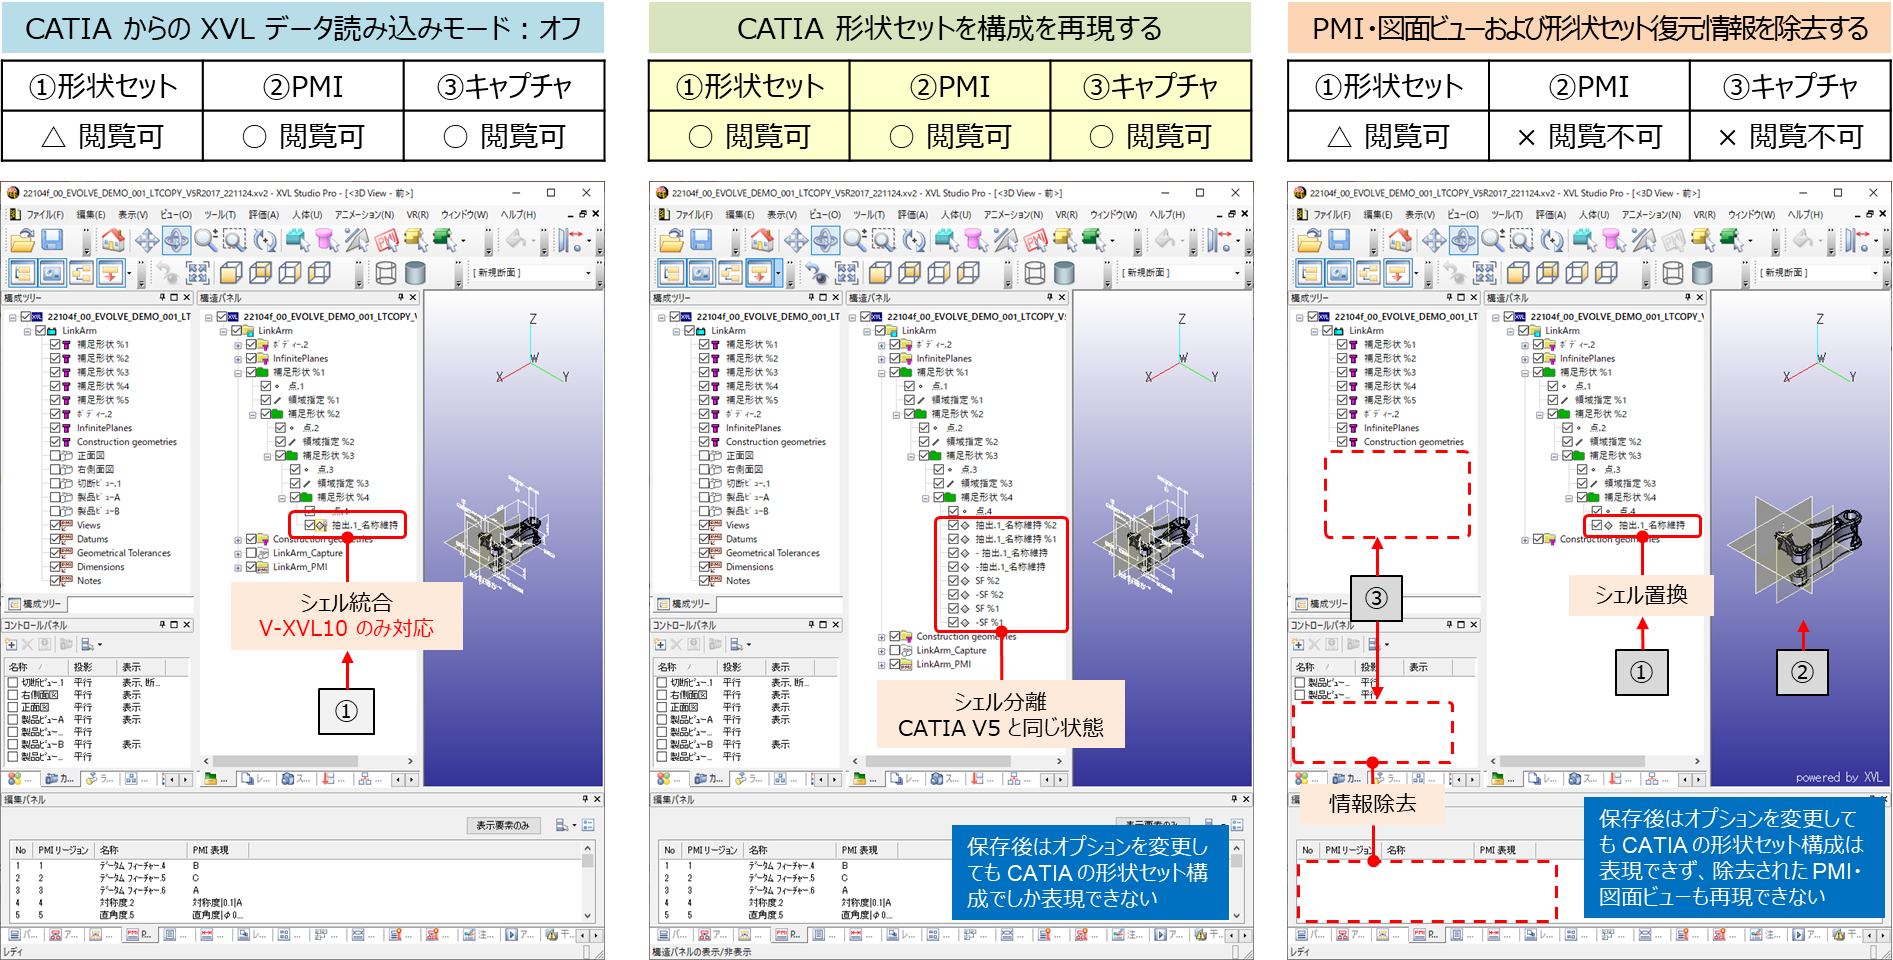Collapse LinkArm in the left window's composition tree
1893x960 pixels.
[27, 331]
